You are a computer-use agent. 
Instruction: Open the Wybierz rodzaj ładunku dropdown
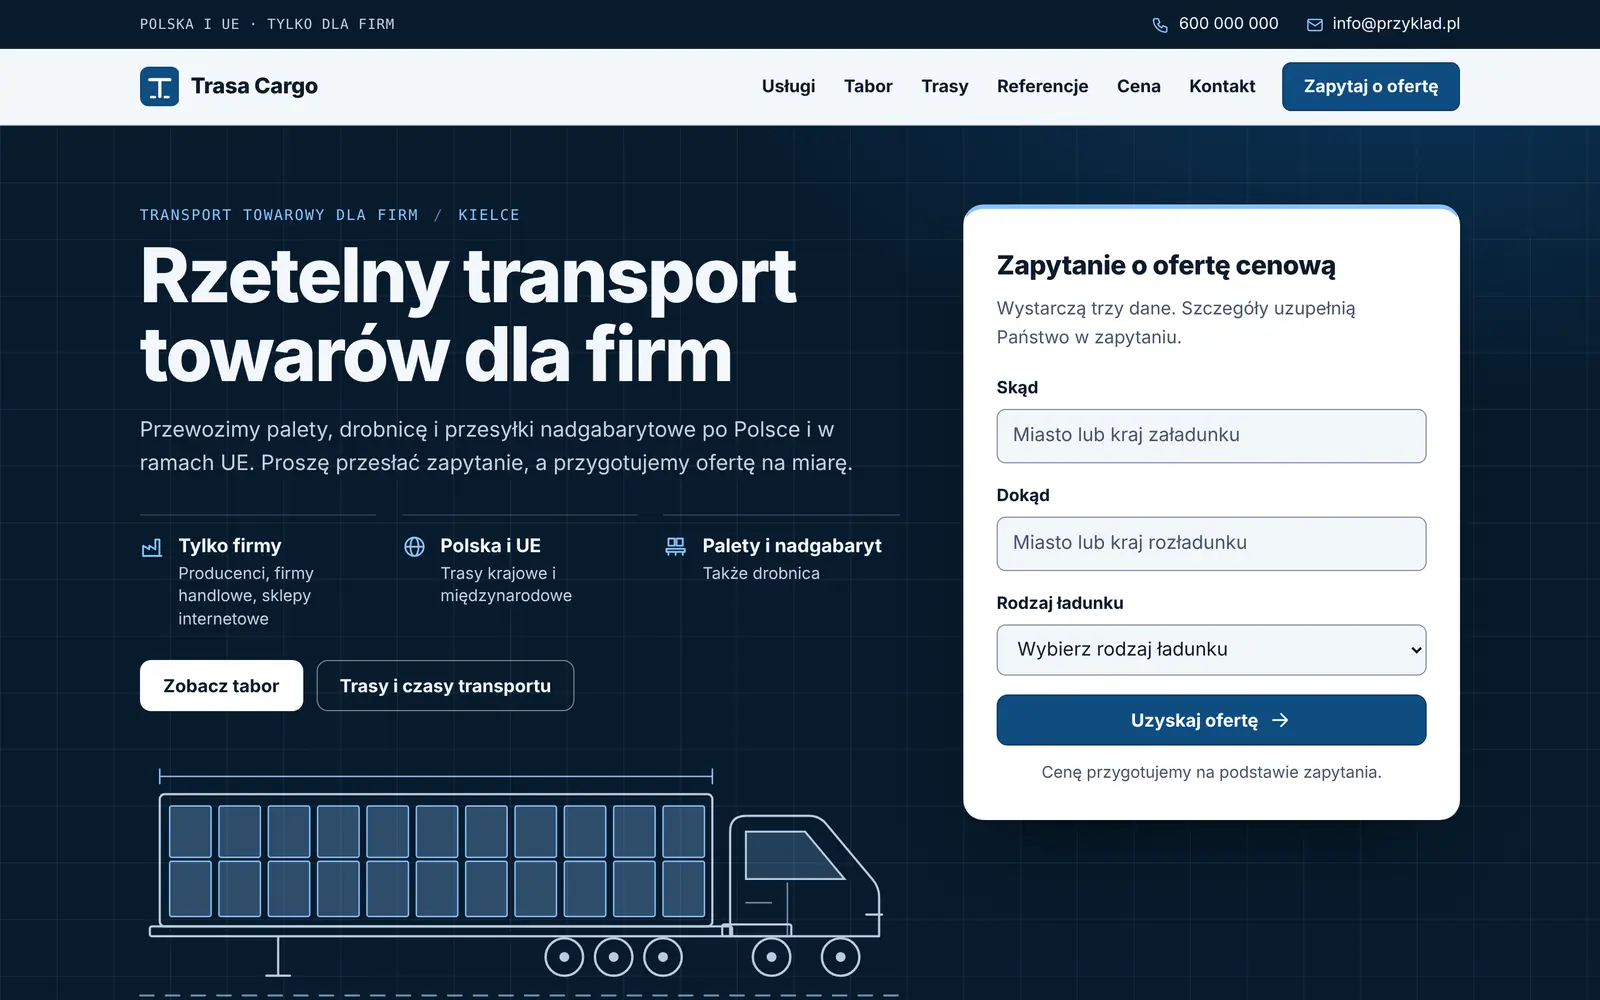click(1211, 650)
